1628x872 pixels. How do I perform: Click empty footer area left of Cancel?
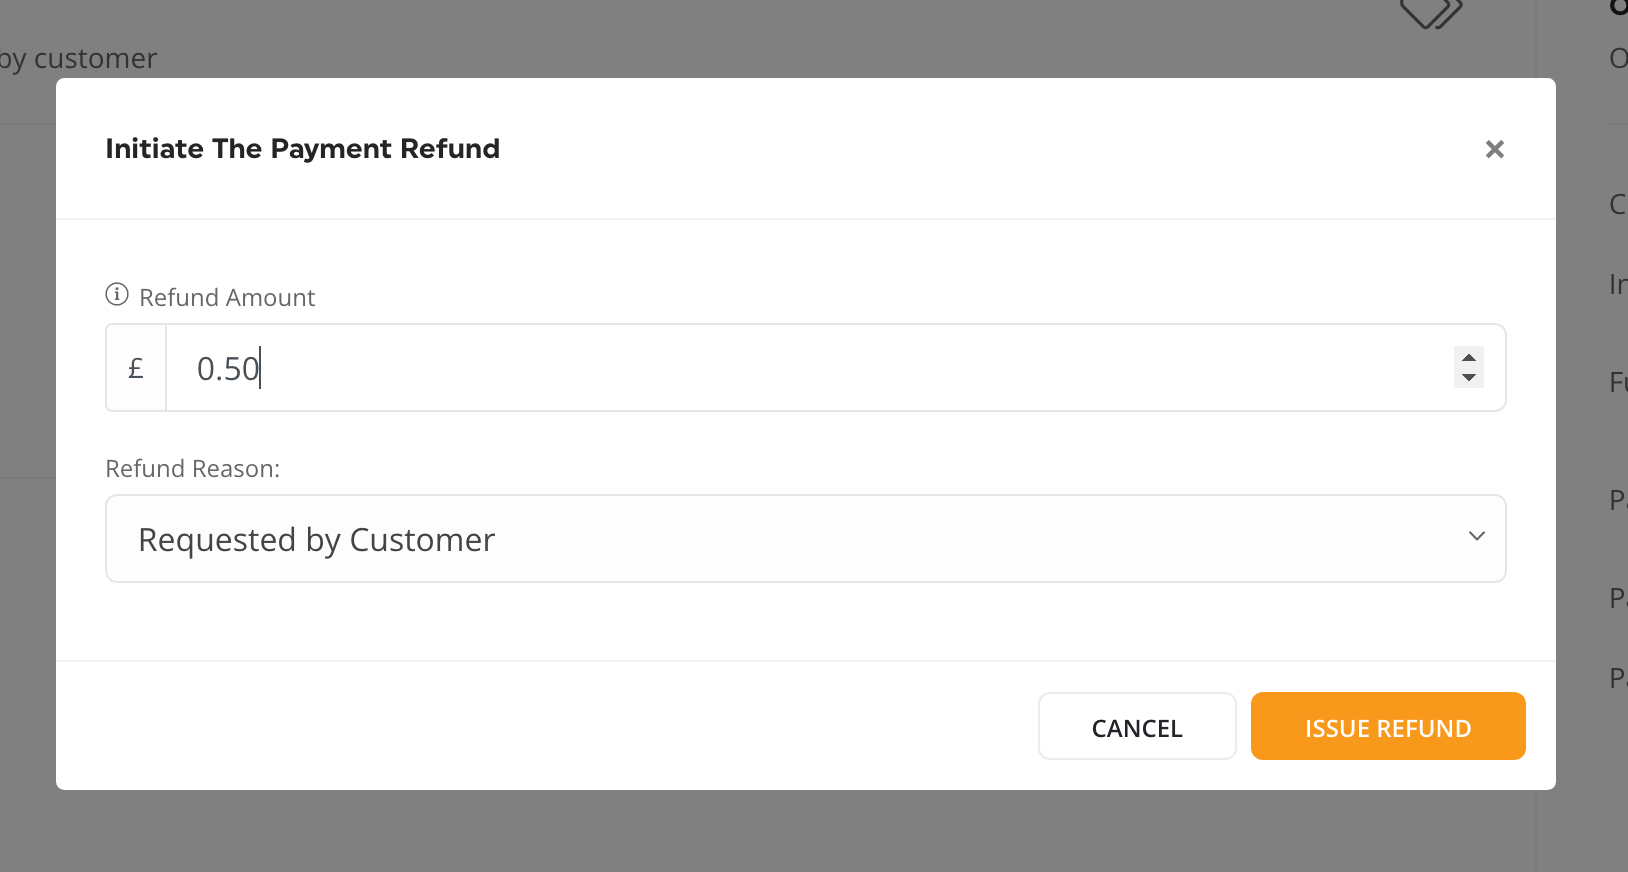point(540,726)
